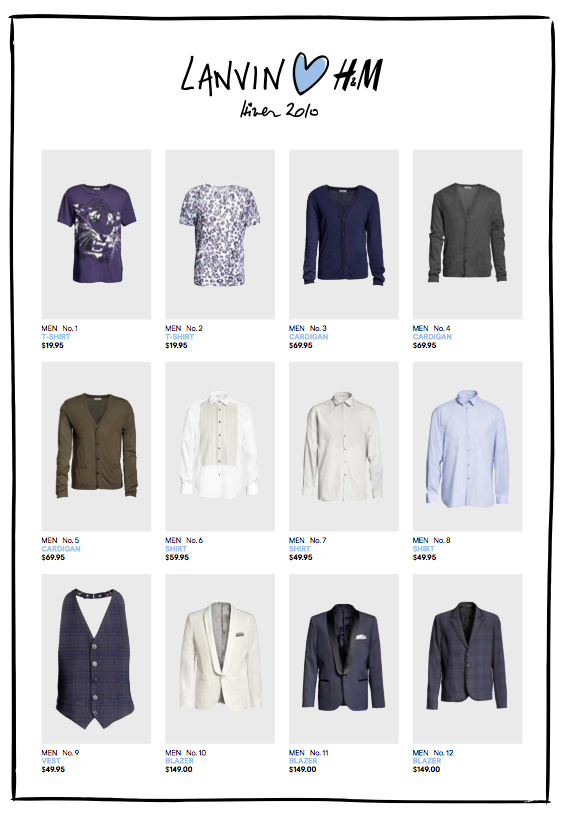The height and width of the screenshot is (821, 565).
Task: View the white tuxedo bib shirt No. 6
Action: (220, 447)
